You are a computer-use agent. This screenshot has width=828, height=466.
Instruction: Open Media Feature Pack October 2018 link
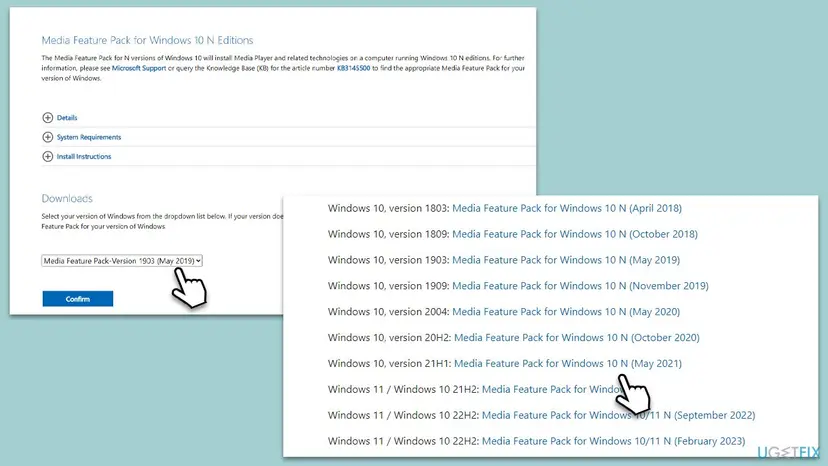pyautogui.click(x=575, y=234)
